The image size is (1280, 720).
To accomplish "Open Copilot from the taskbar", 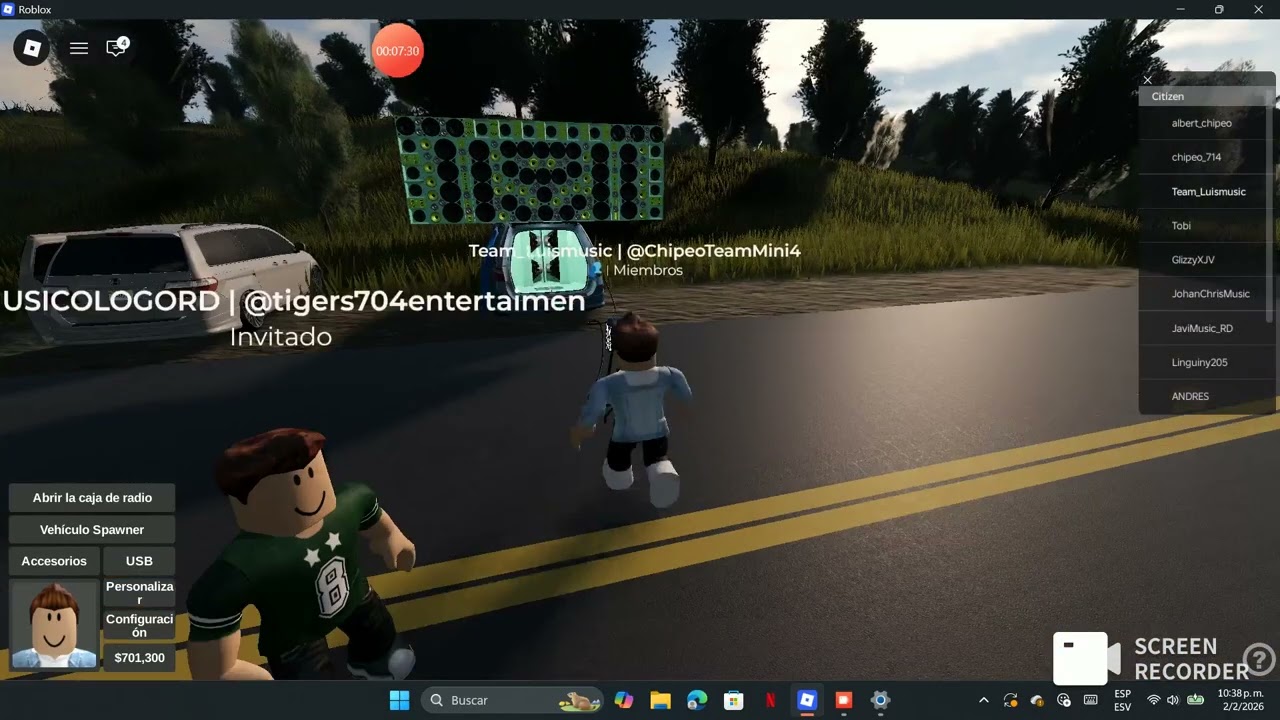I will (624, 700).
